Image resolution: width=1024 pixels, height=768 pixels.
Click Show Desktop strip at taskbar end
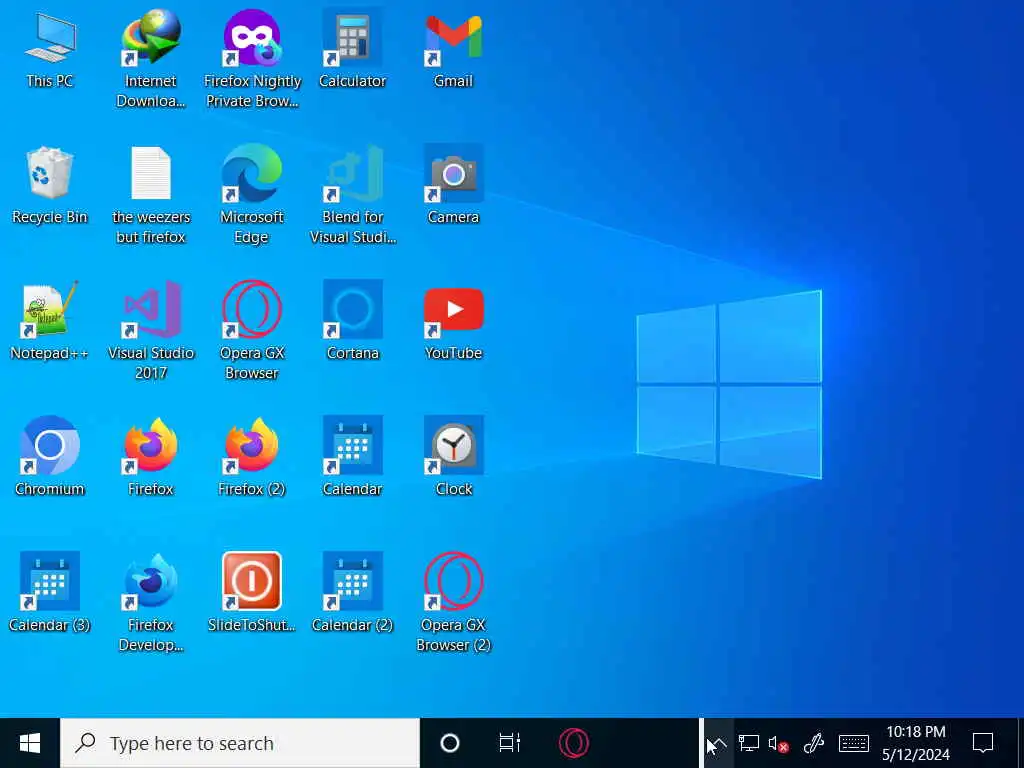[1020, 743]
